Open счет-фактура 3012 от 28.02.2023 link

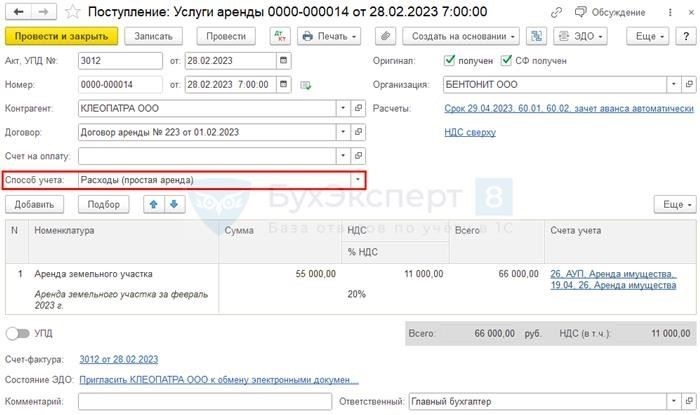119,359
